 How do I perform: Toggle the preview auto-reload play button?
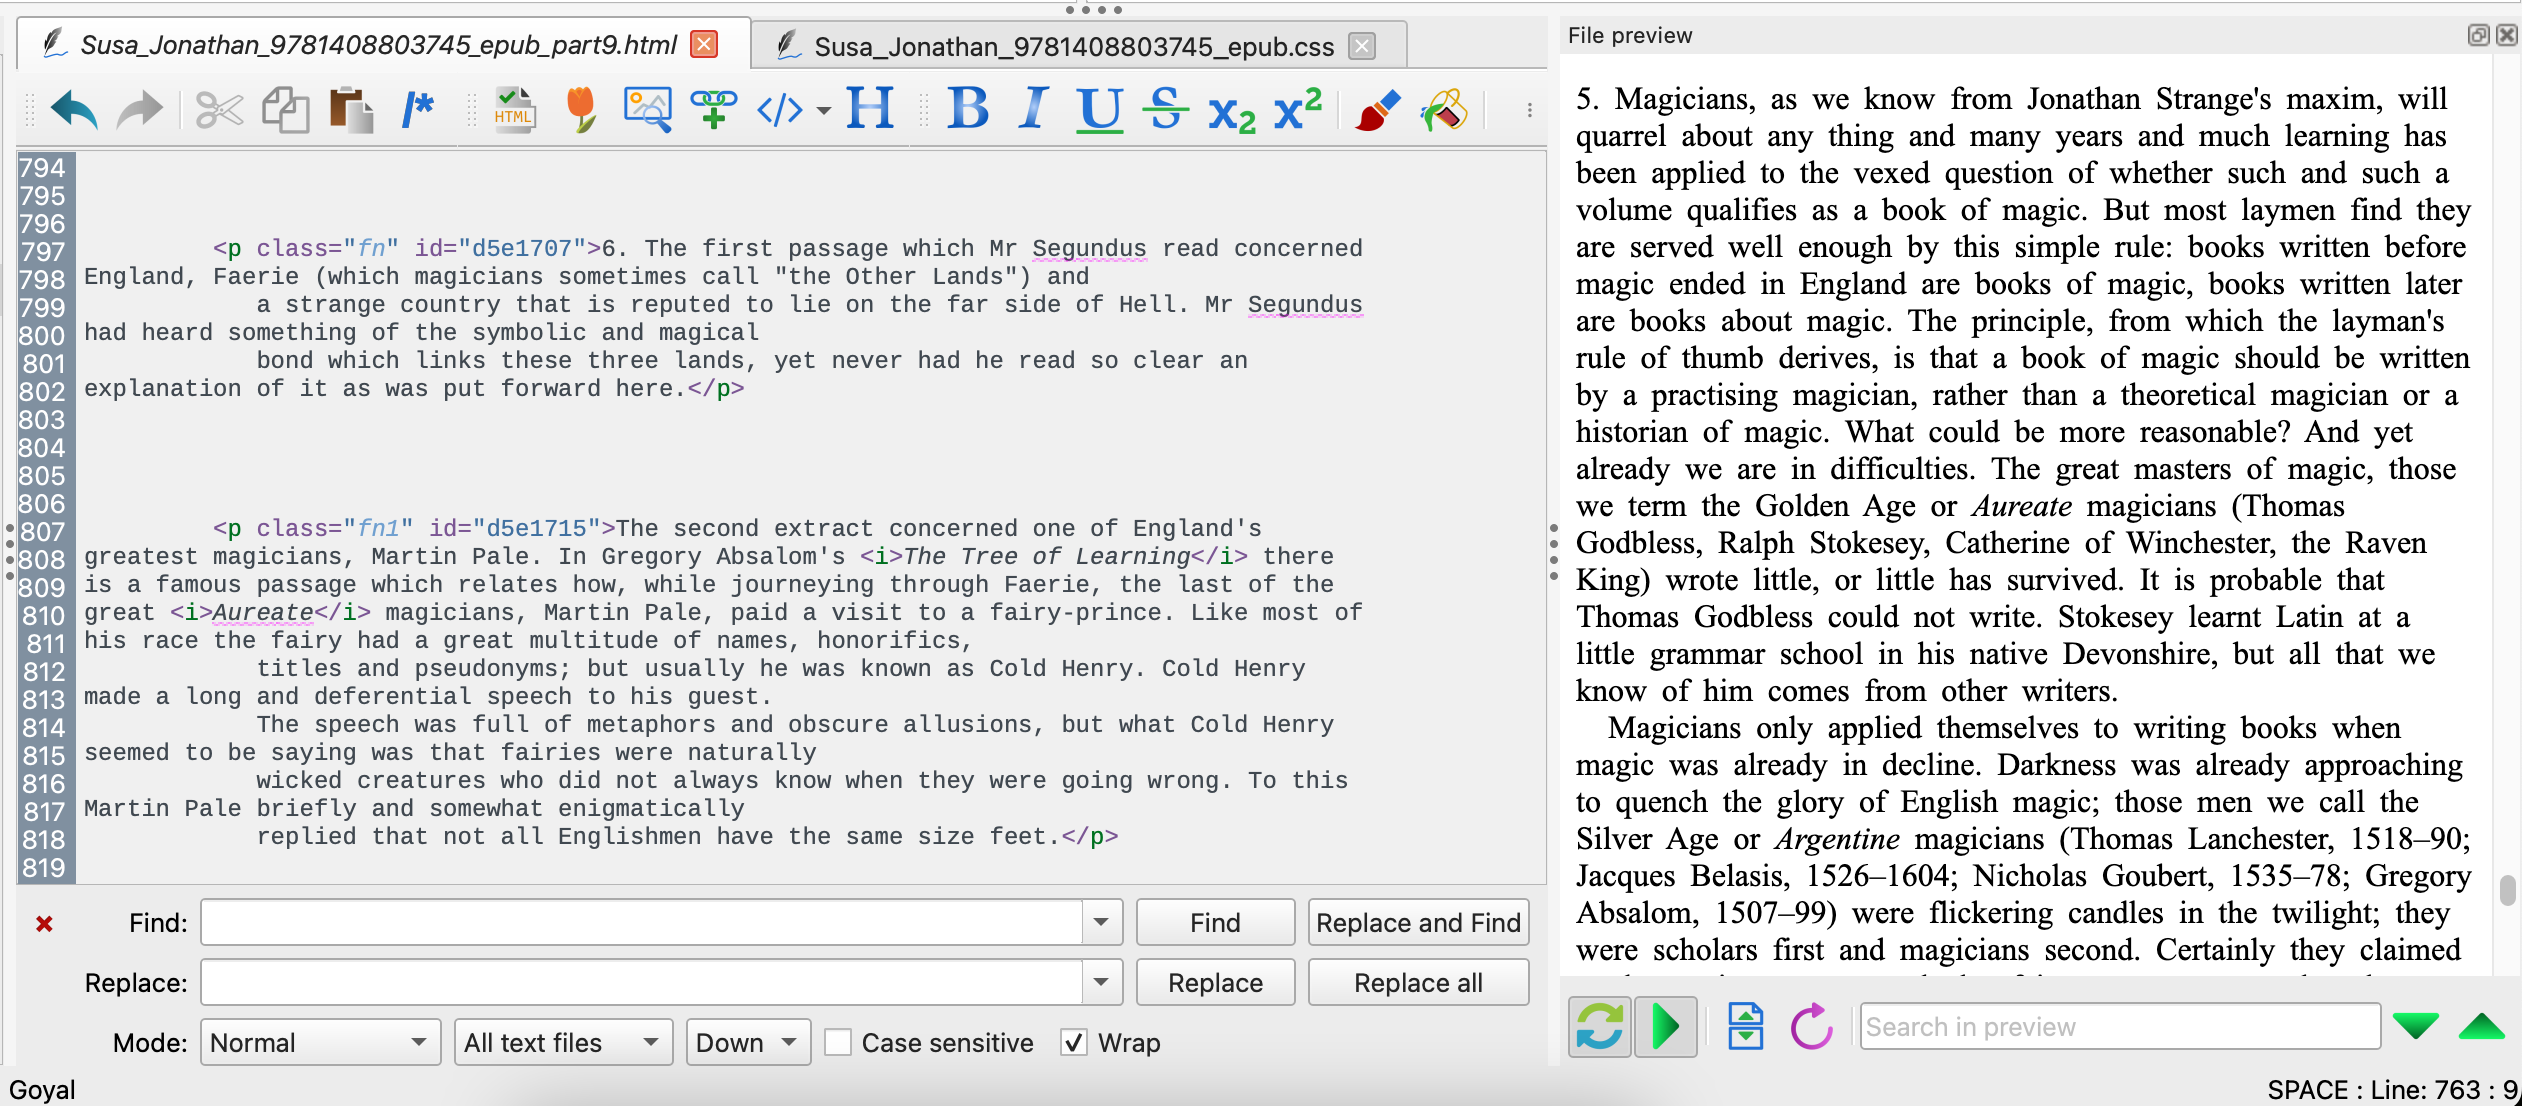(1665, 1027)
